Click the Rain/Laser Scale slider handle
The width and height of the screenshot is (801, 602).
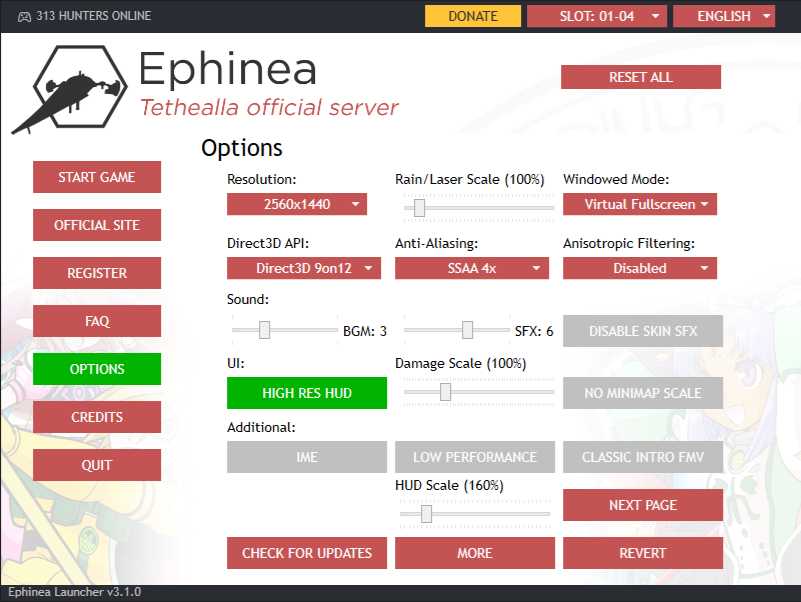tap(419, 208)
